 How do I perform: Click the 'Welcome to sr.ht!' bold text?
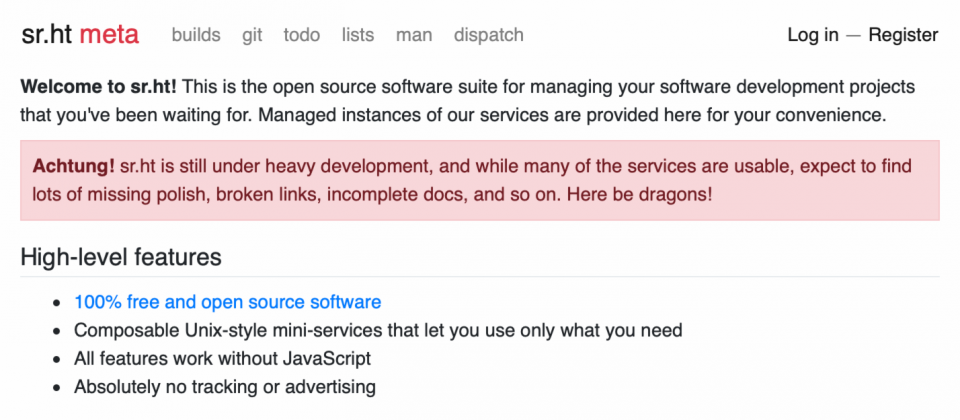pos(99,87)
